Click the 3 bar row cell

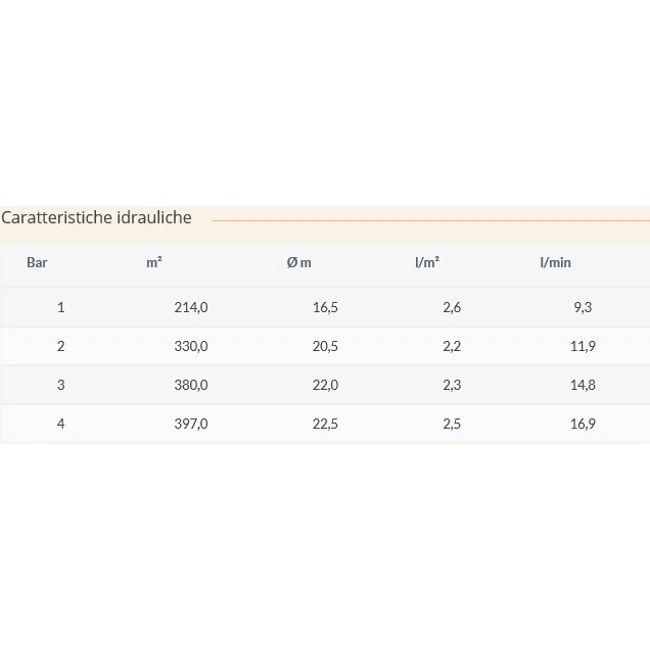[61, 385]
